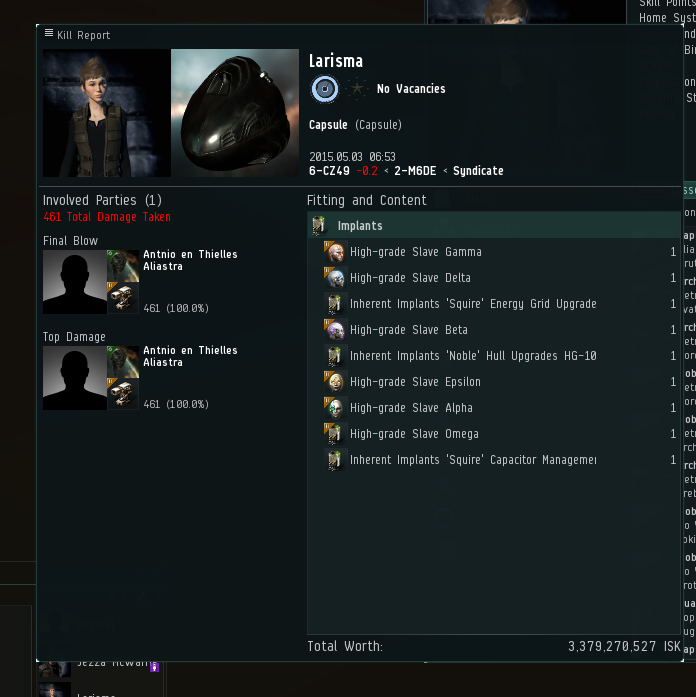Viewport: 696px width, 697px height.
Task: Open Antnio en Thielles Aliastra under Top Damage
Action: tap(190, 356)
